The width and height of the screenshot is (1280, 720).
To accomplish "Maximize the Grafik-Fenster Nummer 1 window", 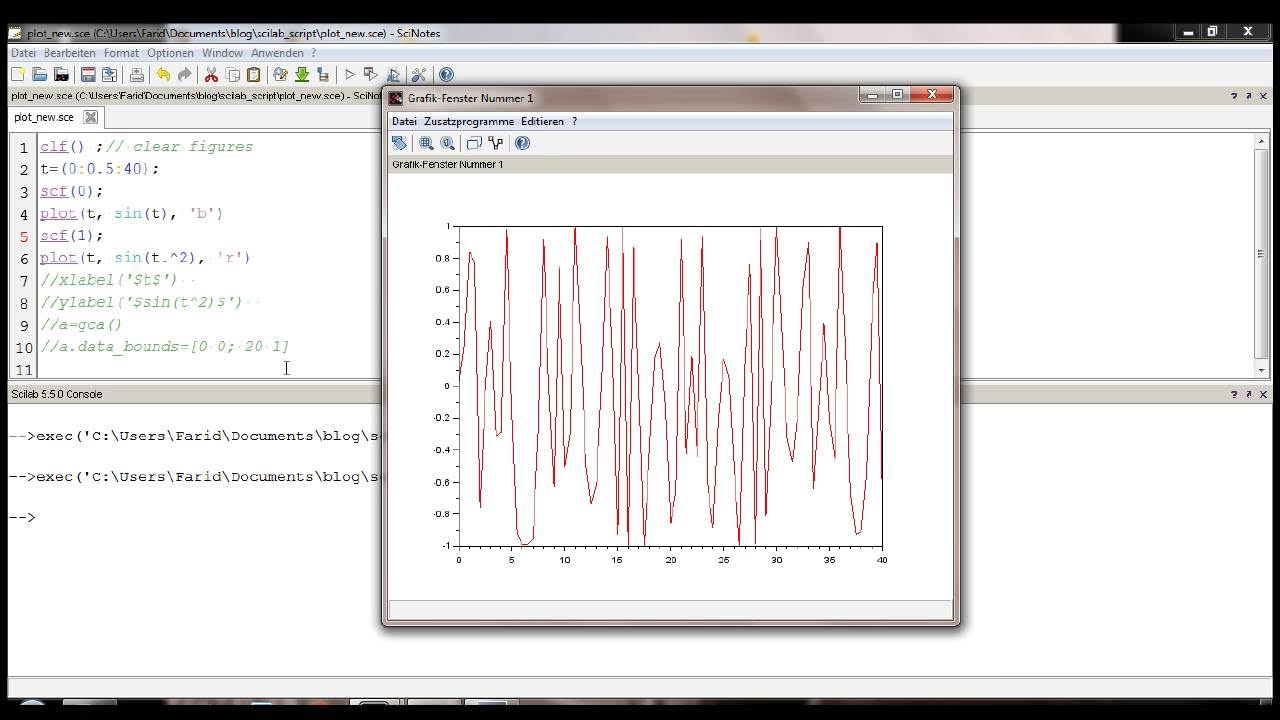I will [898, 95].
